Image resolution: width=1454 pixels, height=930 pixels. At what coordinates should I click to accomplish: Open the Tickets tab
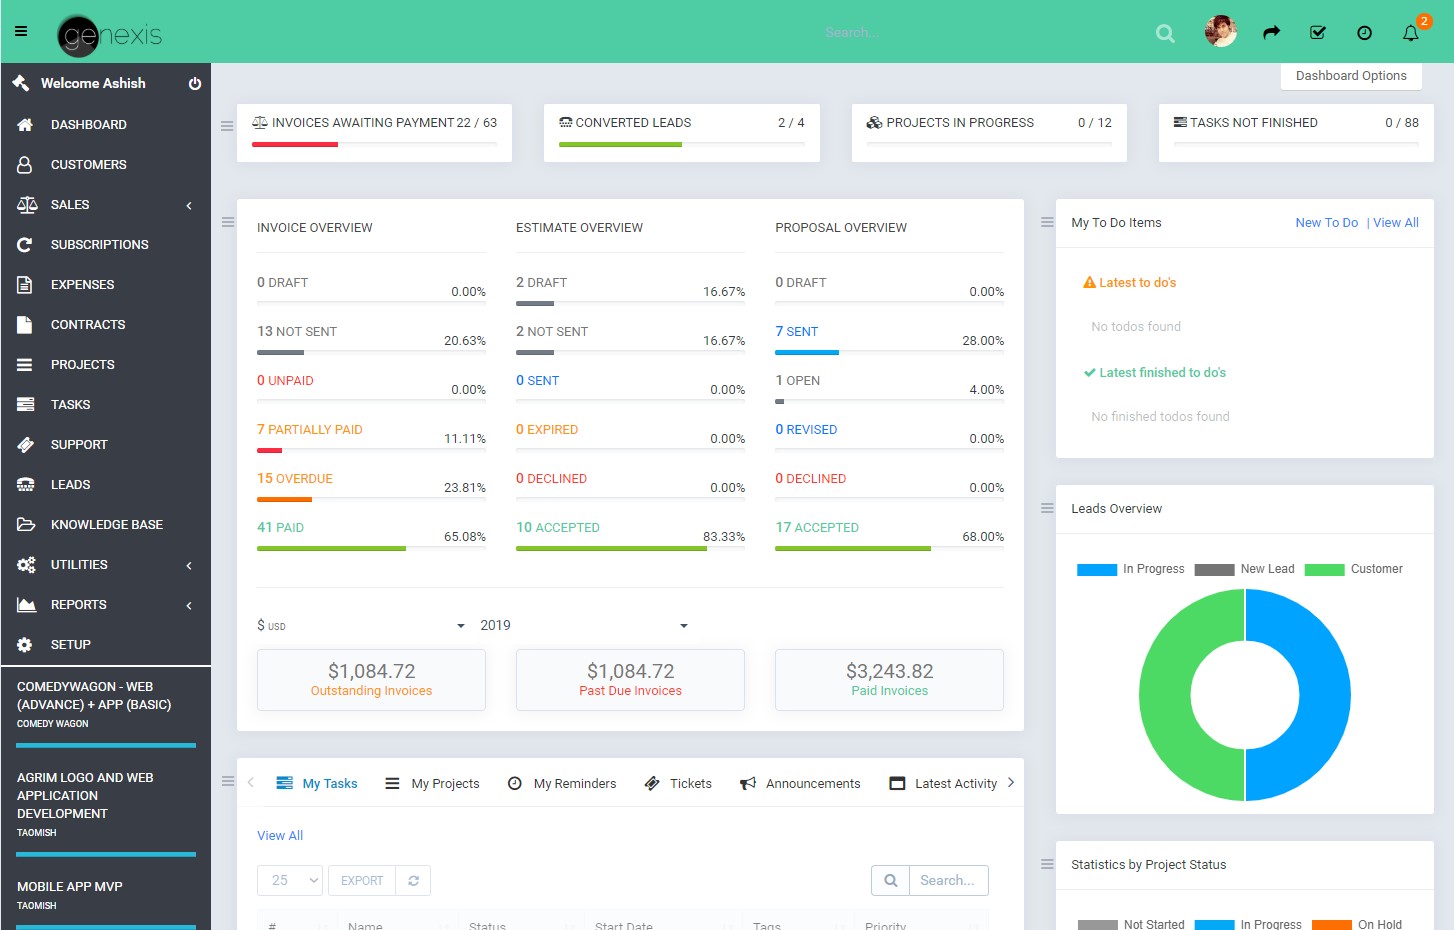679,784
